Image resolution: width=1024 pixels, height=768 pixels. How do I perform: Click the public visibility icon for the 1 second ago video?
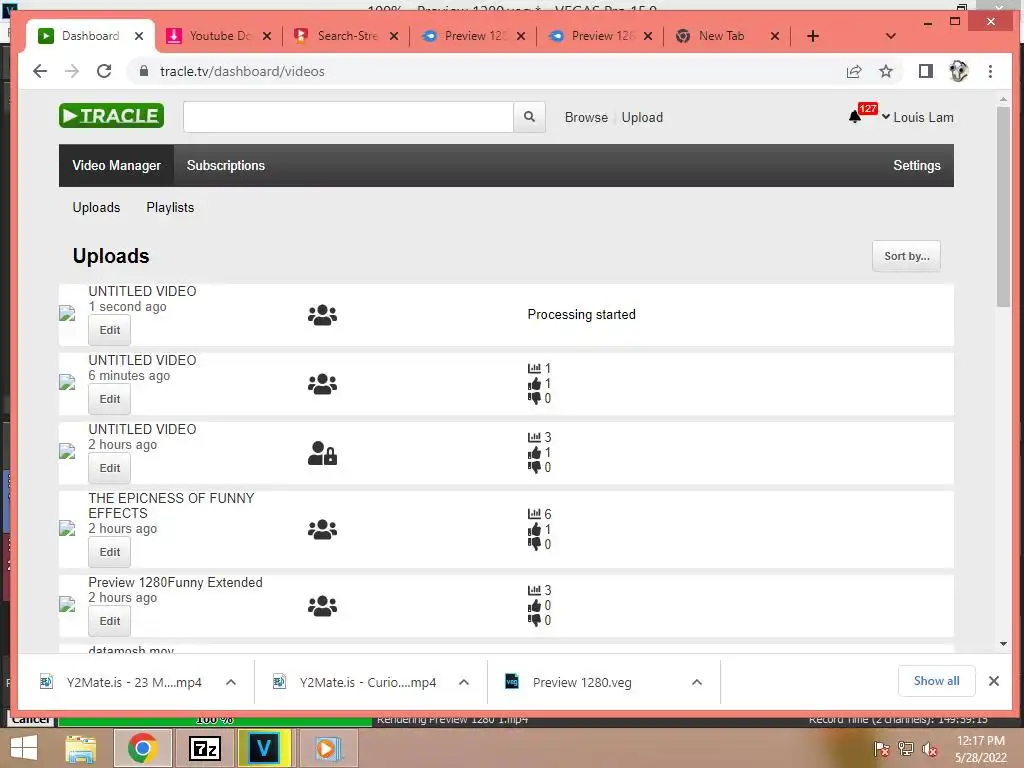322,315
